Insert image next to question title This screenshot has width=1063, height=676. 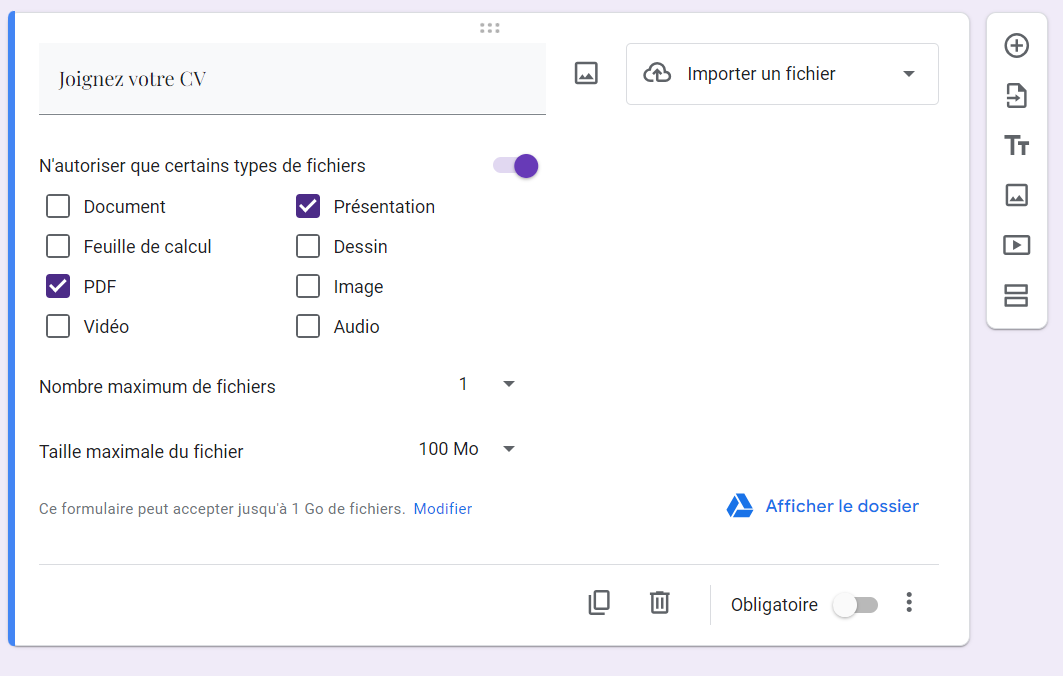586,73
